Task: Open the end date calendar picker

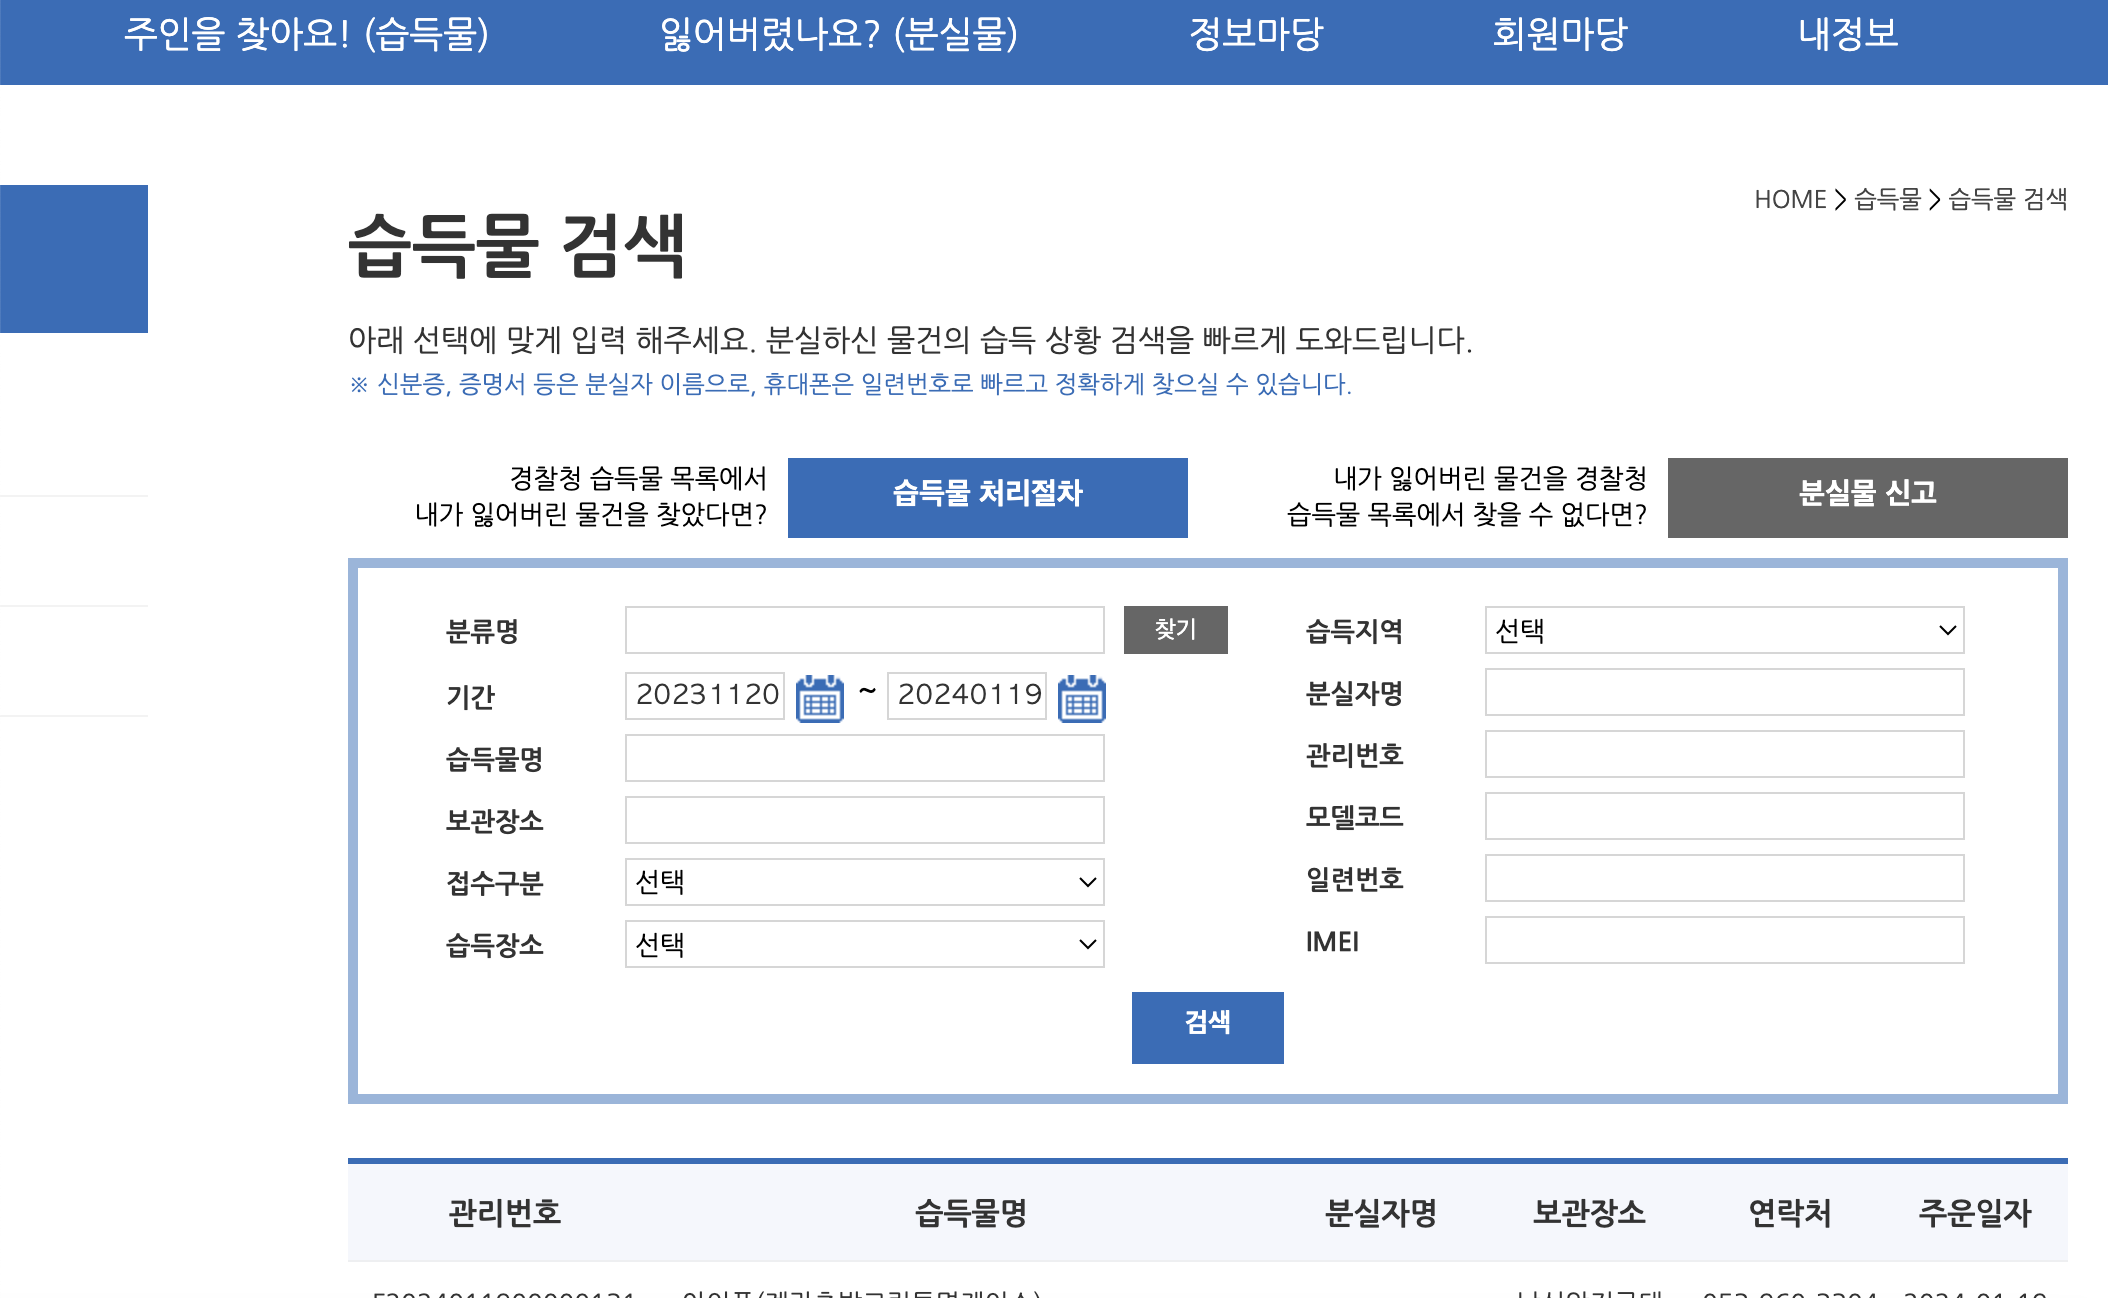Action: tap(1081, 697)
